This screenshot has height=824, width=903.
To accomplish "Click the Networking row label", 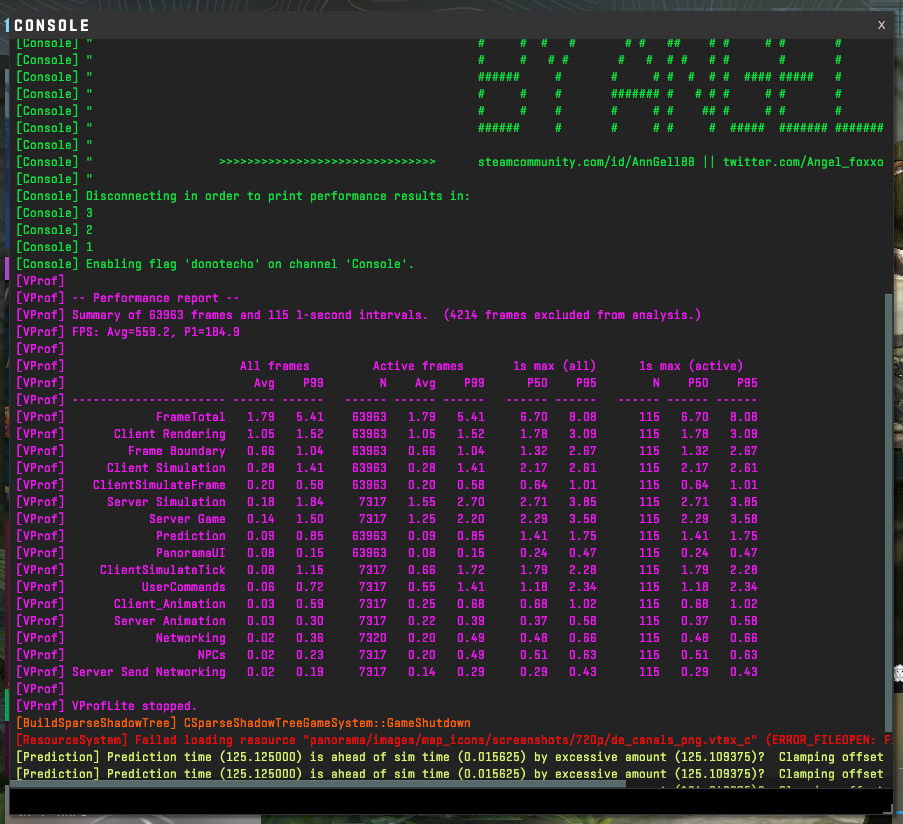I will coord(190,638).
